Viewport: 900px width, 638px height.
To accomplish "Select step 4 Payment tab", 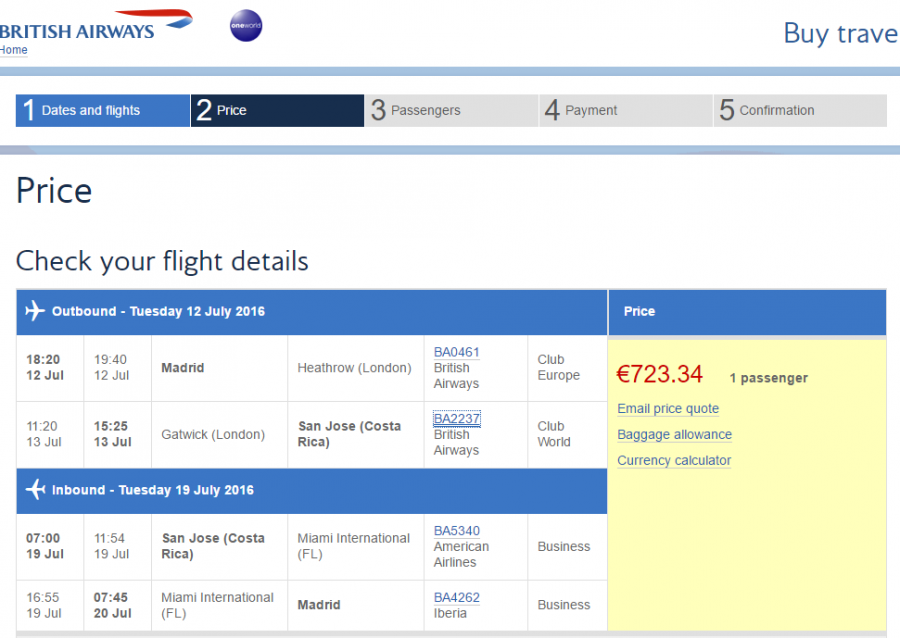I will [625, 111].
